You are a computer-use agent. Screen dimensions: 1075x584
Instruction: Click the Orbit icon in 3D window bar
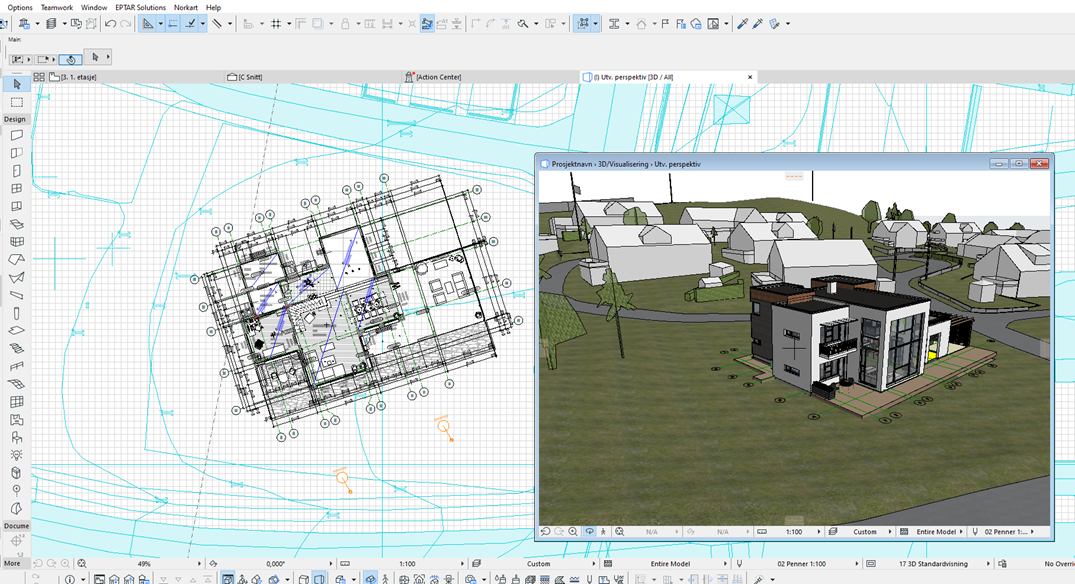click(590, 532)
